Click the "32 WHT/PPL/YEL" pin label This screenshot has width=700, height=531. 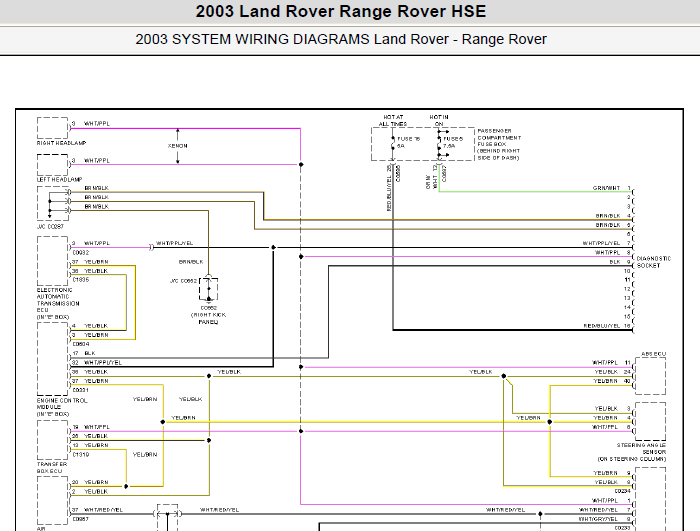pyautogui.click(x=97, y=363)
